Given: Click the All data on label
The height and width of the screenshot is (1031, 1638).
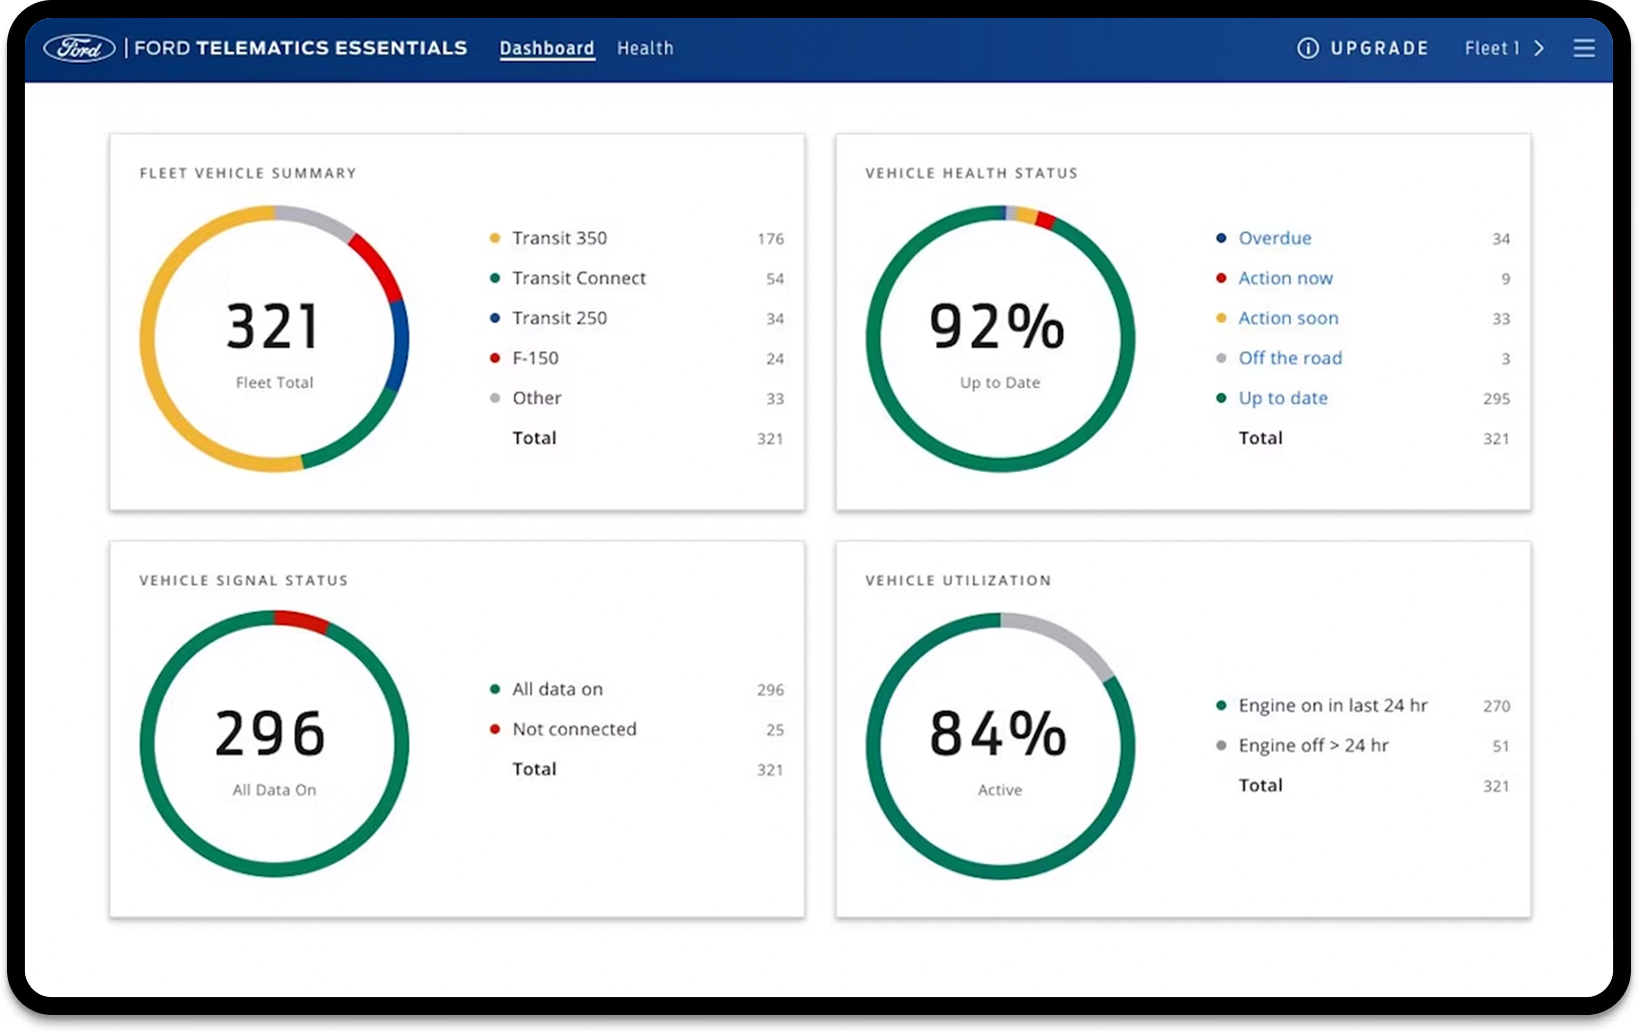Looking at the screenshot, I should pos(557,689).
